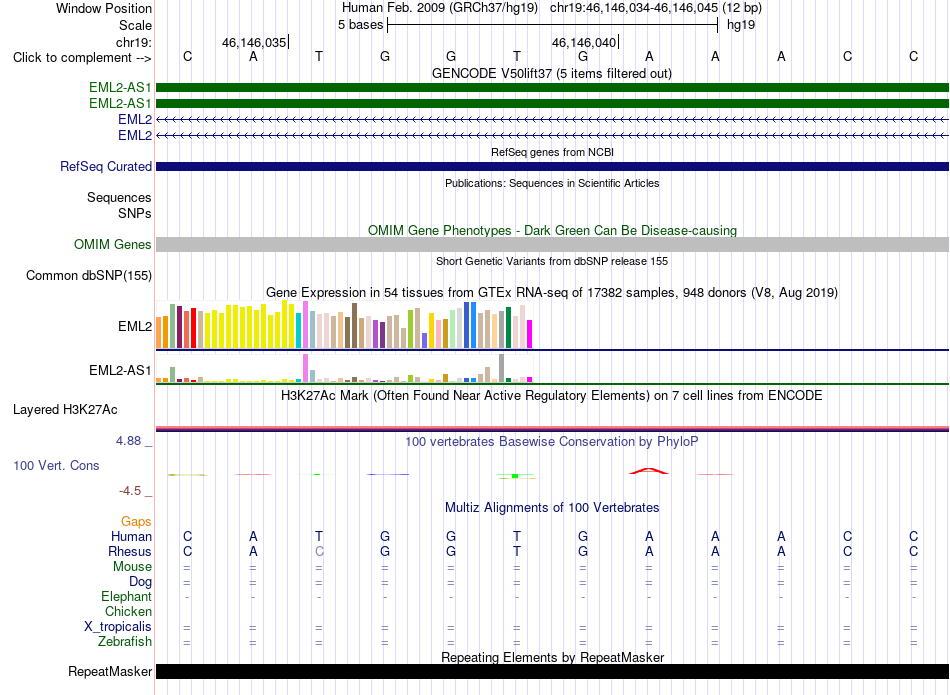The width and height of the screenshot is (950, 695).
Task: Click 'Multiz Alignments of 100 Vertebrates' title
Action: 552,508
